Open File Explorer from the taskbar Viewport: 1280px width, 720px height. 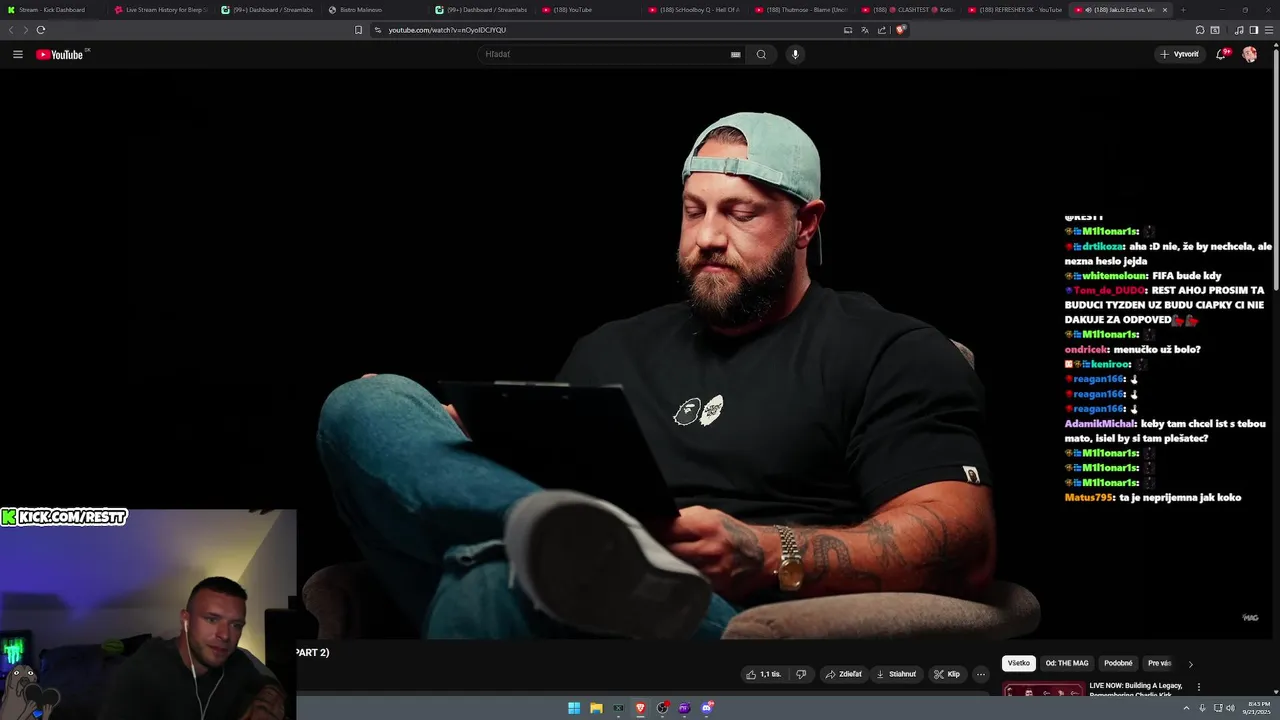(596, 708)
